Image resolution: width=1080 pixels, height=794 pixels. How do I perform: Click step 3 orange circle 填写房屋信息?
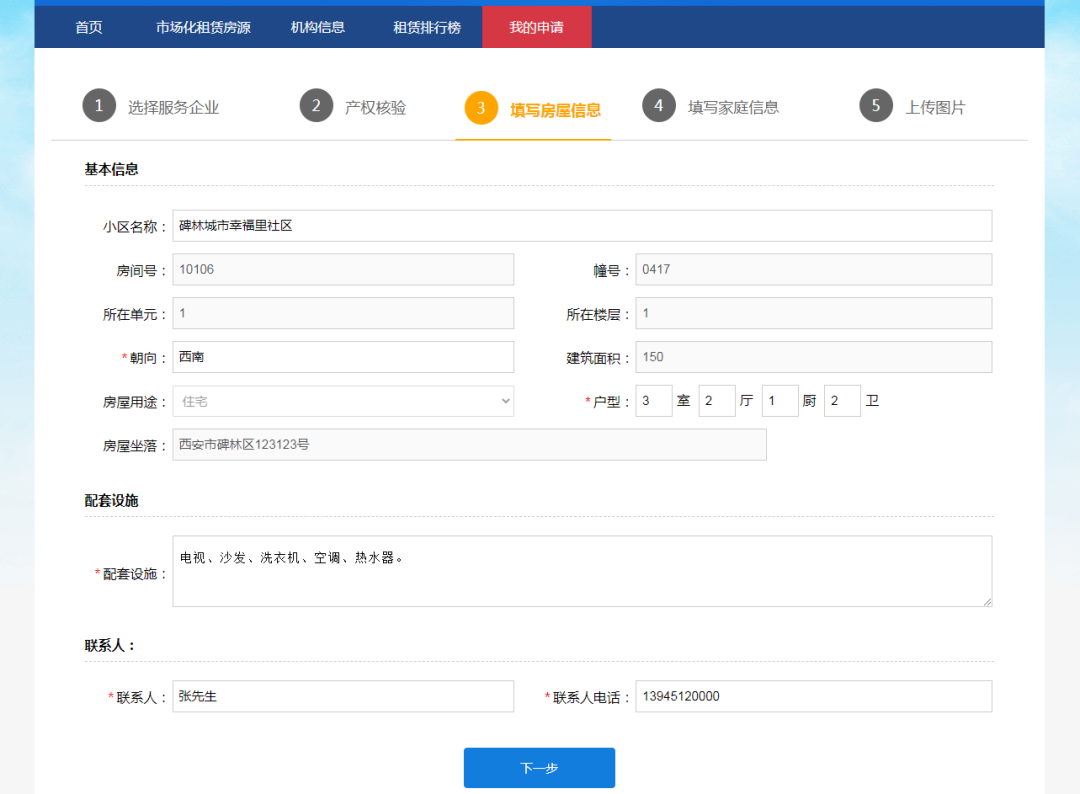pyautogui.click(x=481, y=108)
